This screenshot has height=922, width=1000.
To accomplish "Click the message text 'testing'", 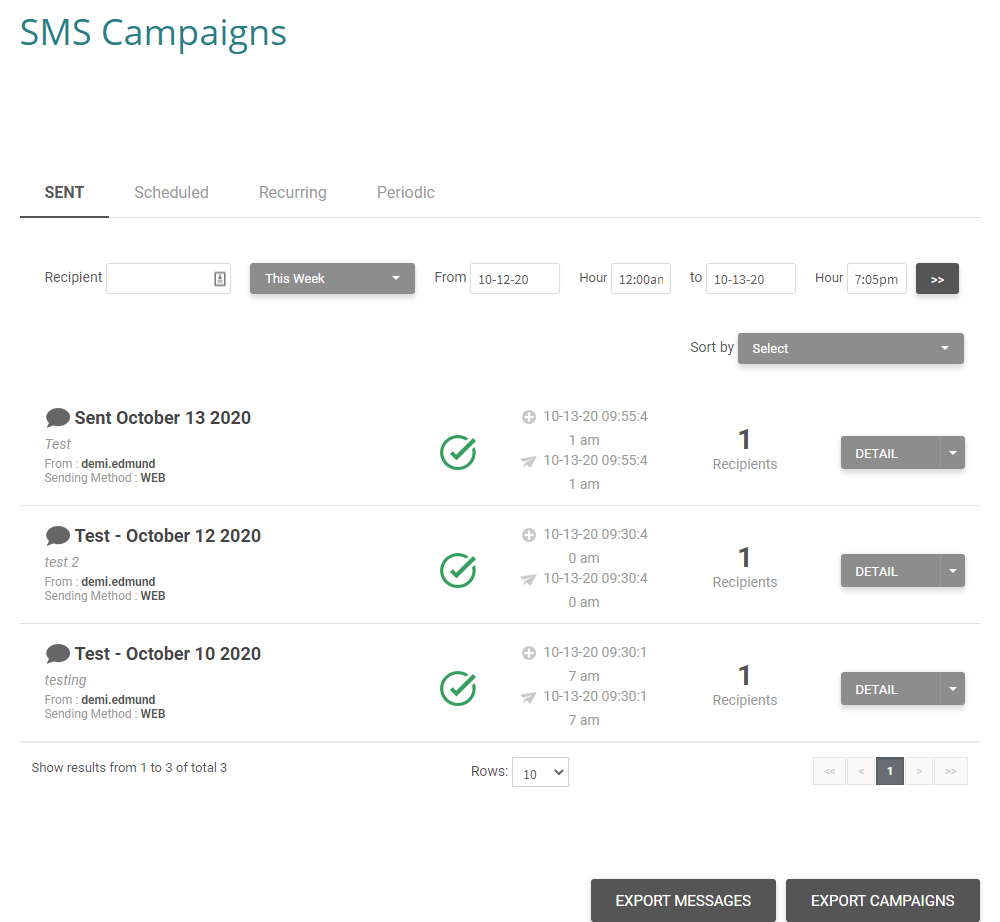I will click(66, 680).
